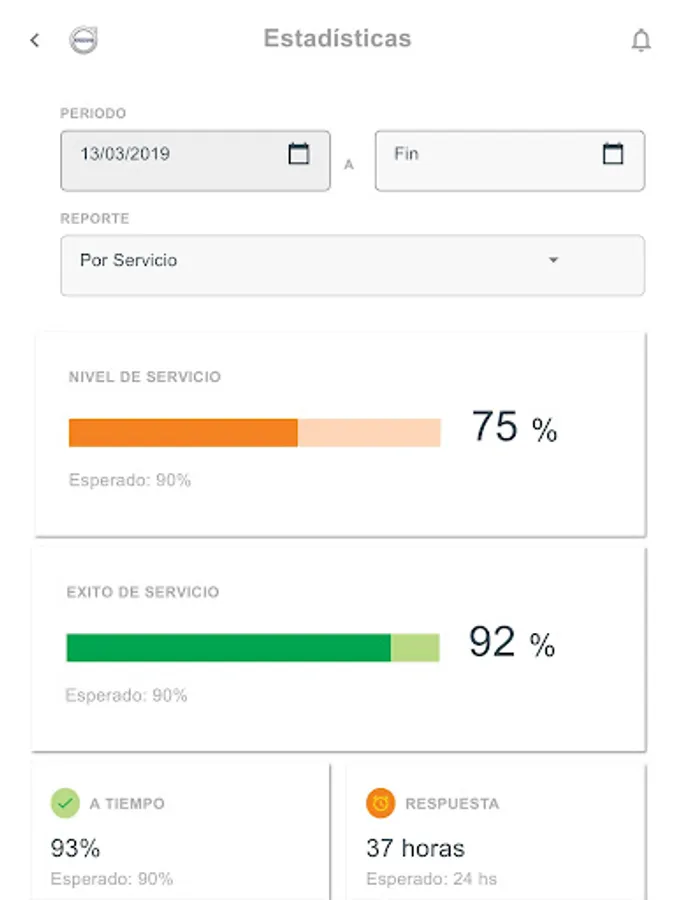The image size is (675, 900).
Task: Expand the Por Servicio dropdown arrow
Action: tap(553, 260)
